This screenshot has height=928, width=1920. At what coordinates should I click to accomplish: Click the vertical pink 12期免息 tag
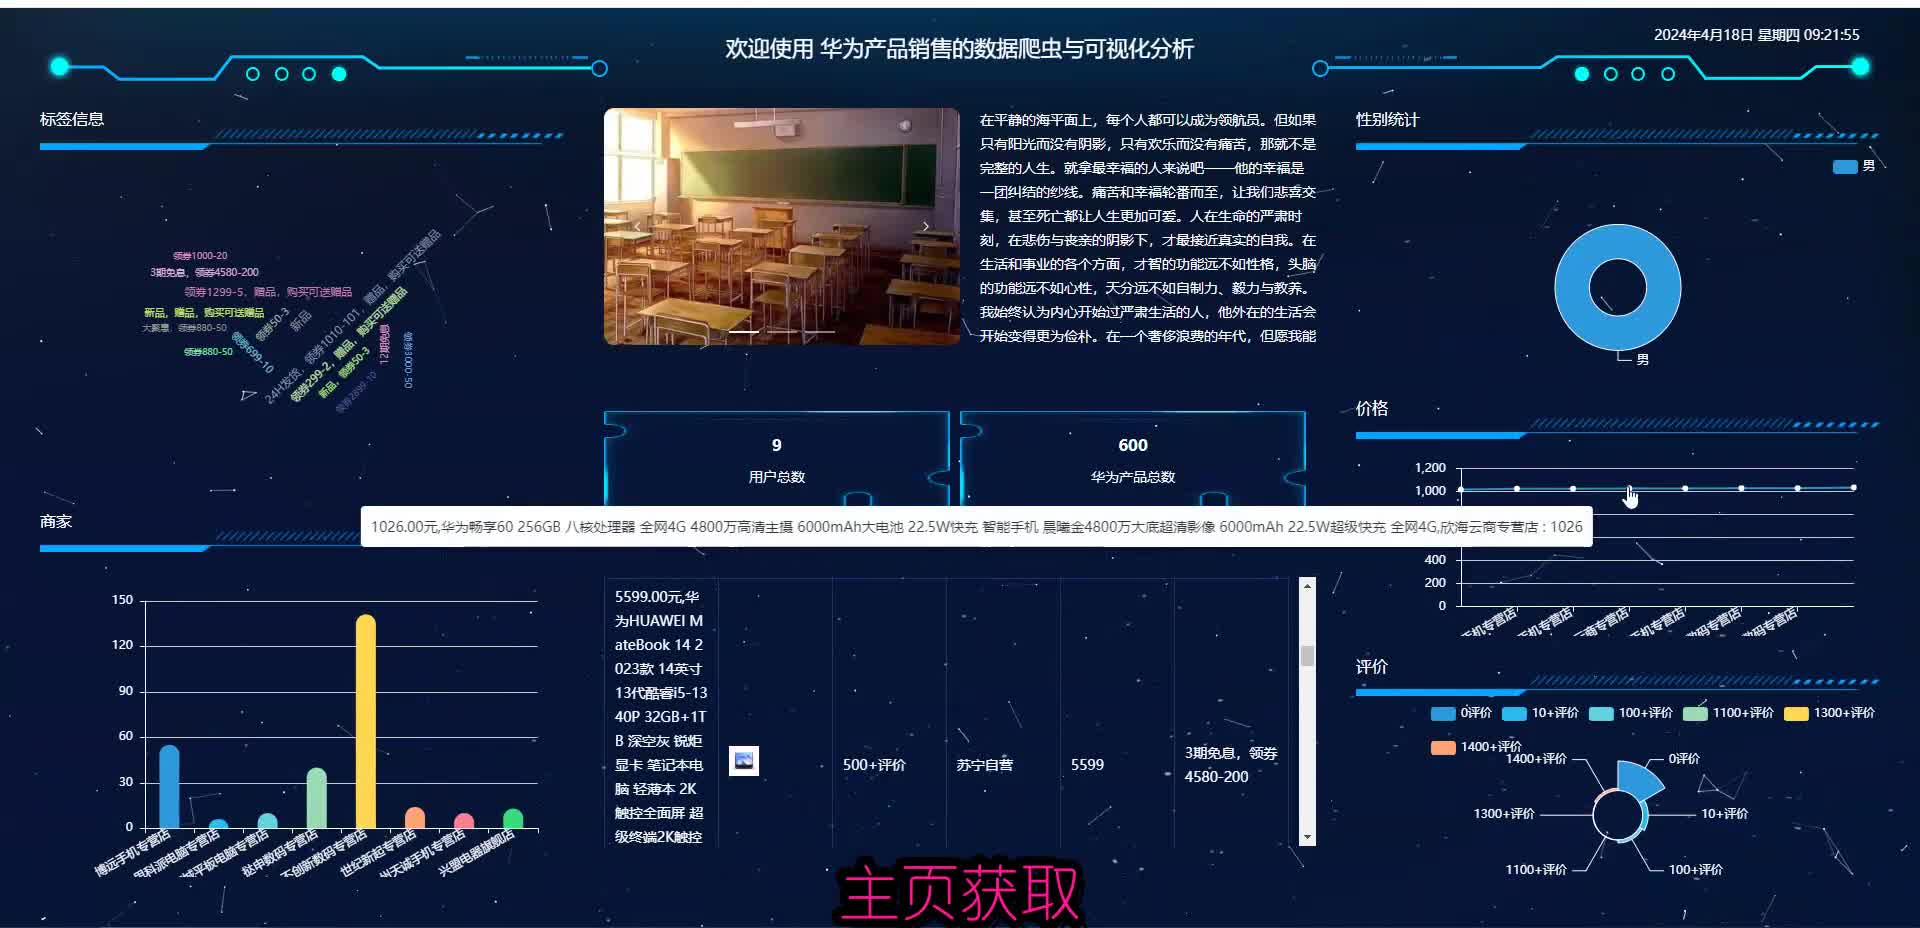coord(384,343)
